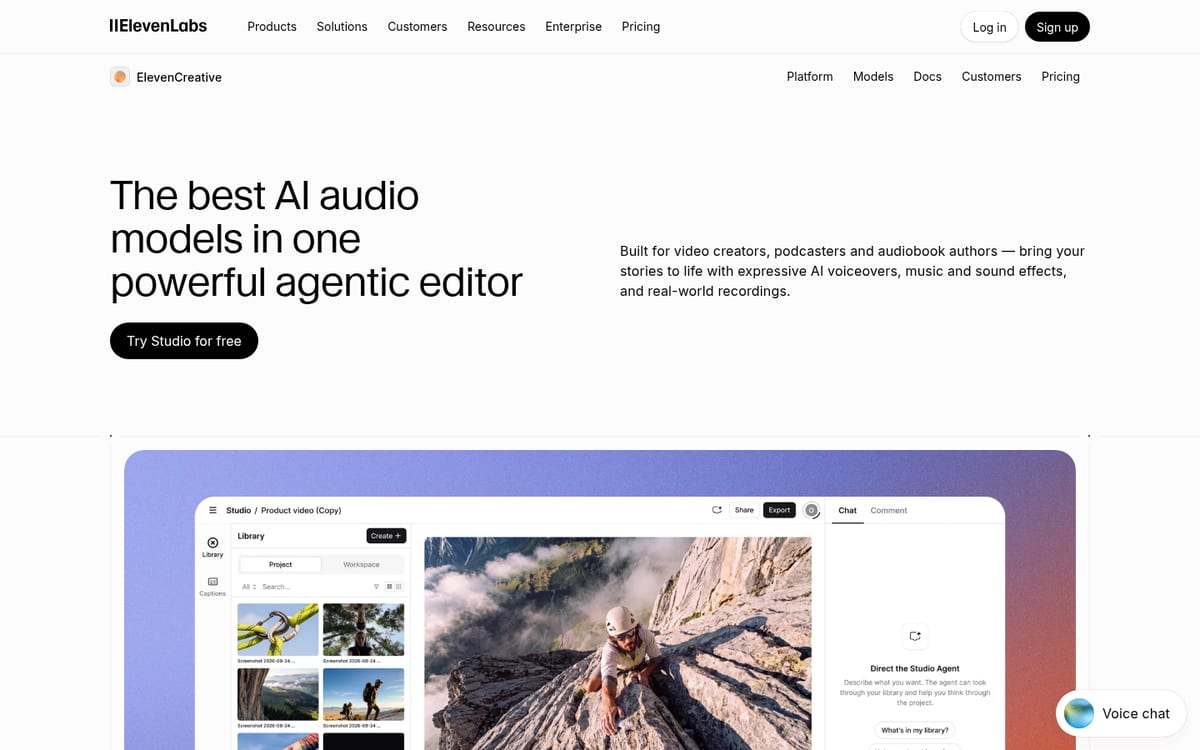
Task: Open the Customers top menu
Action: (x=417, y=27)
